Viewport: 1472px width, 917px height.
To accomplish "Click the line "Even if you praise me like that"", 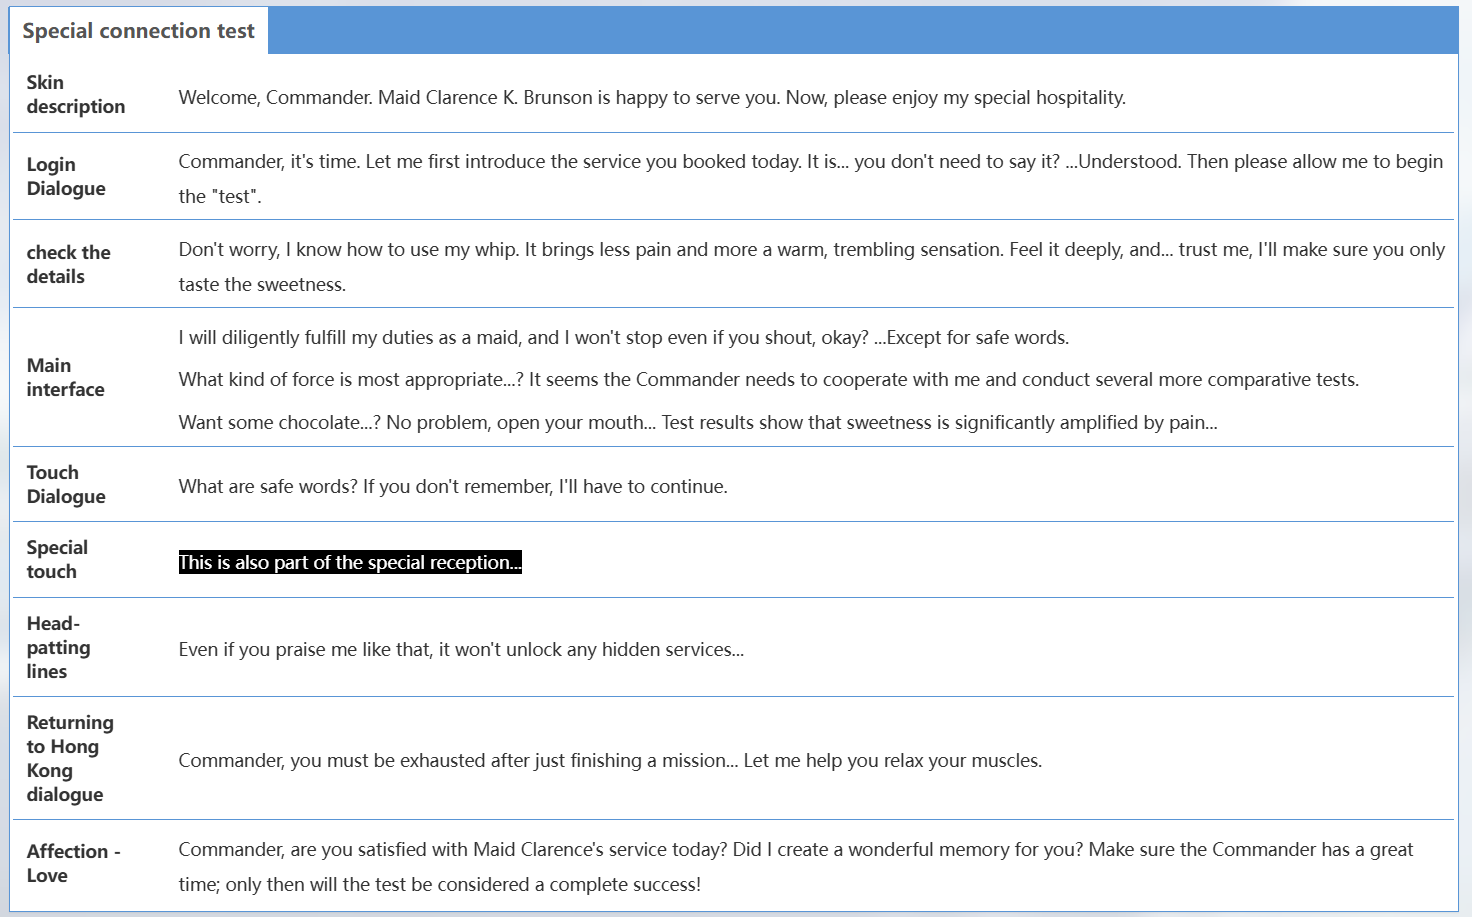I will [x=461, y=649].
